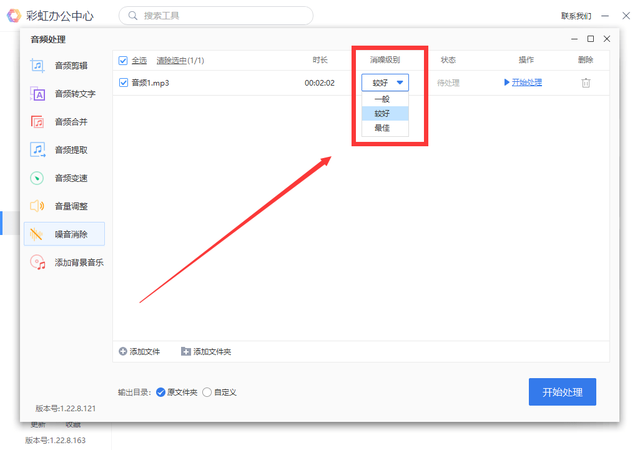Choose 一般 in noise level list
This screenshot has width=640, height=450.
click(x=385, y=99)
